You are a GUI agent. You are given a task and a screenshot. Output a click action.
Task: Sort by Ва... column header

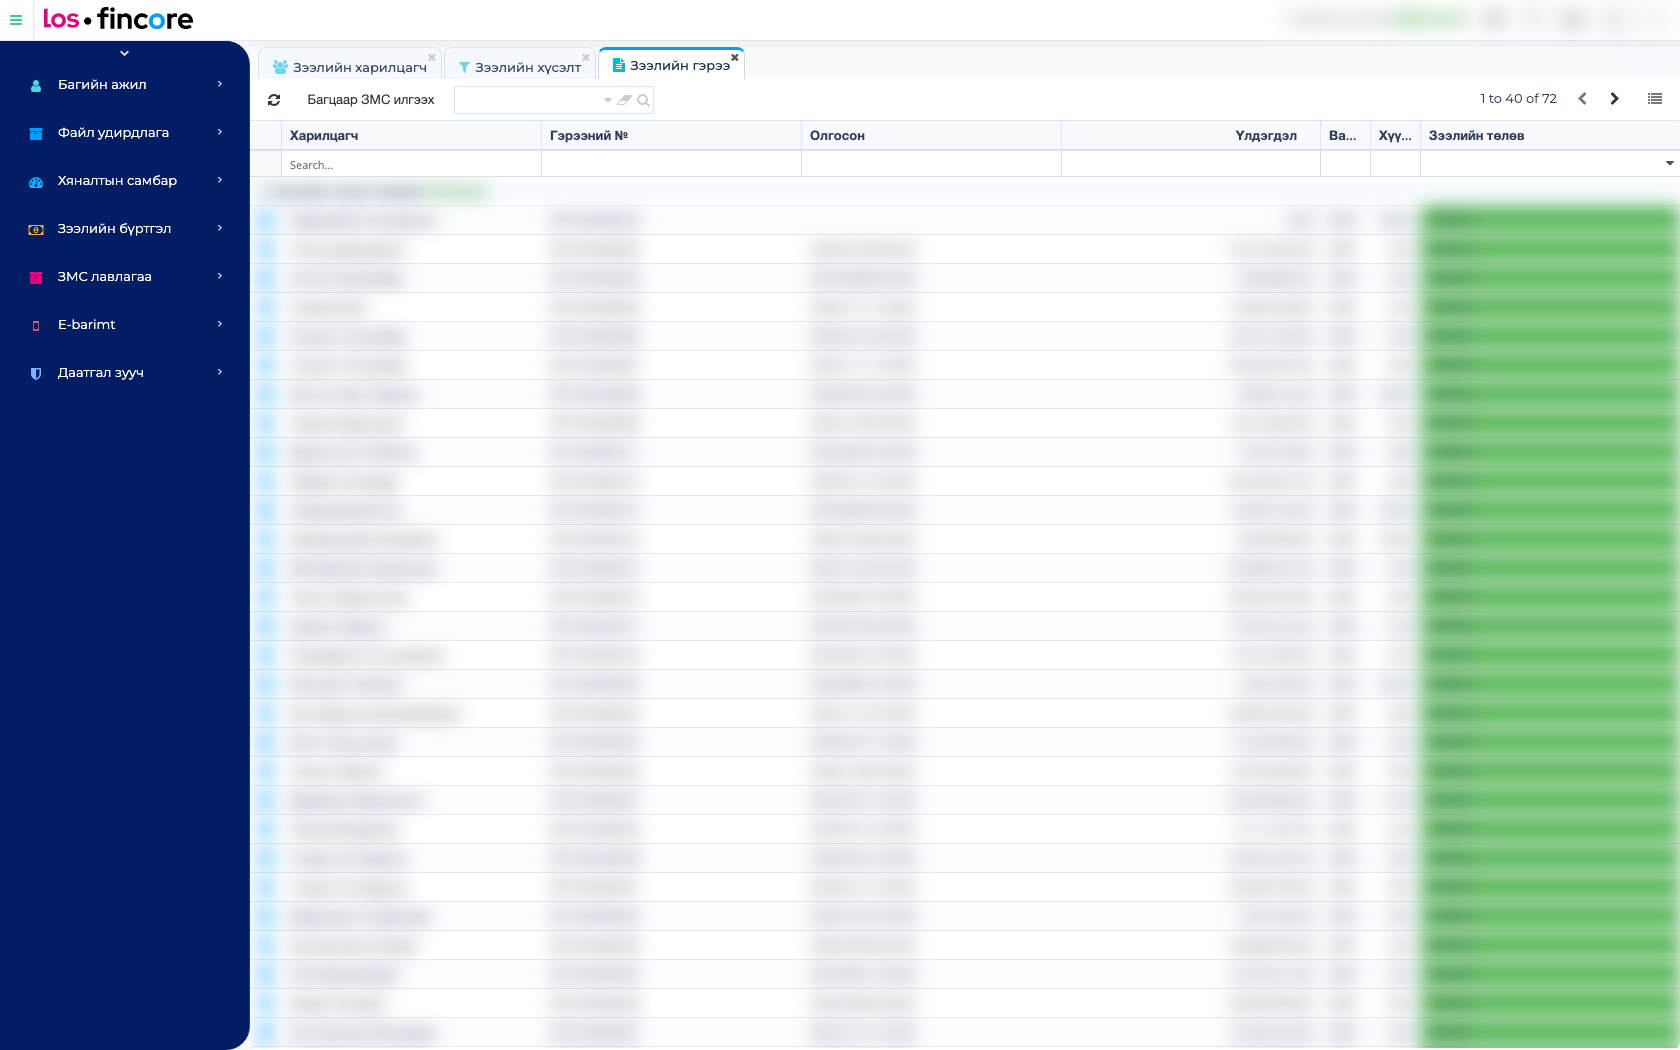point(1345,136)
